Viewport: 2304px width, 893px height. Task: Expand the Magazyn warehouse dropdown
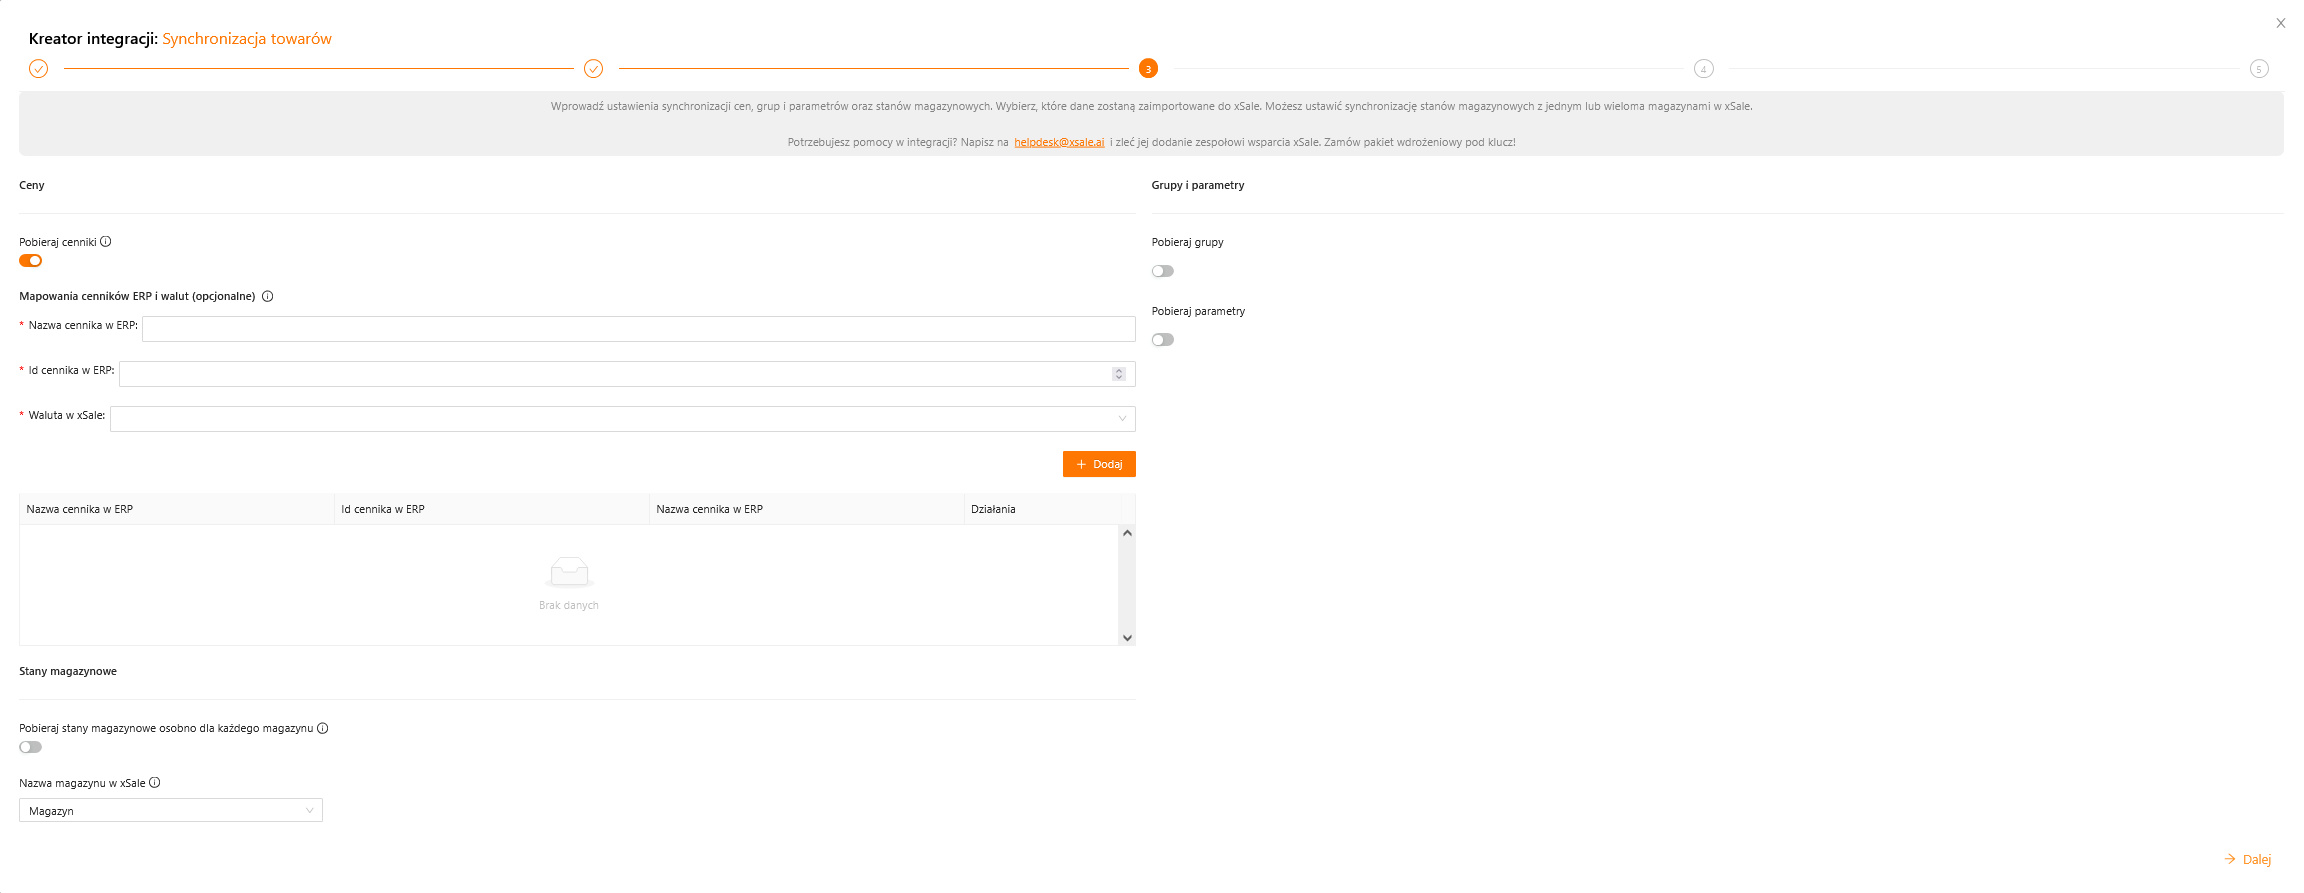coord(171,810)
